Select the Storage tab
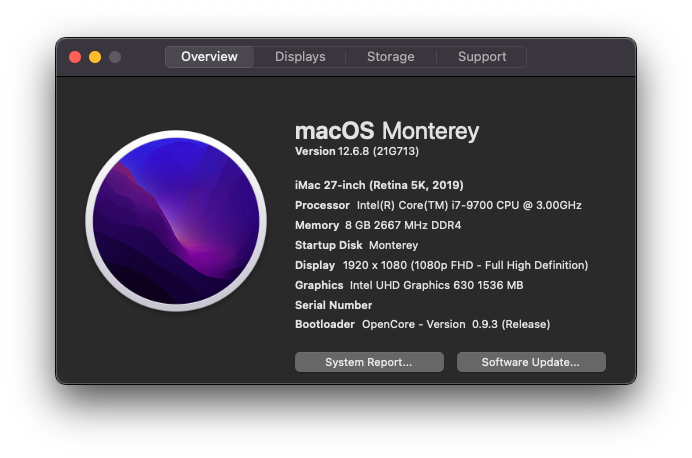692x458 pixels. (391, 56)
